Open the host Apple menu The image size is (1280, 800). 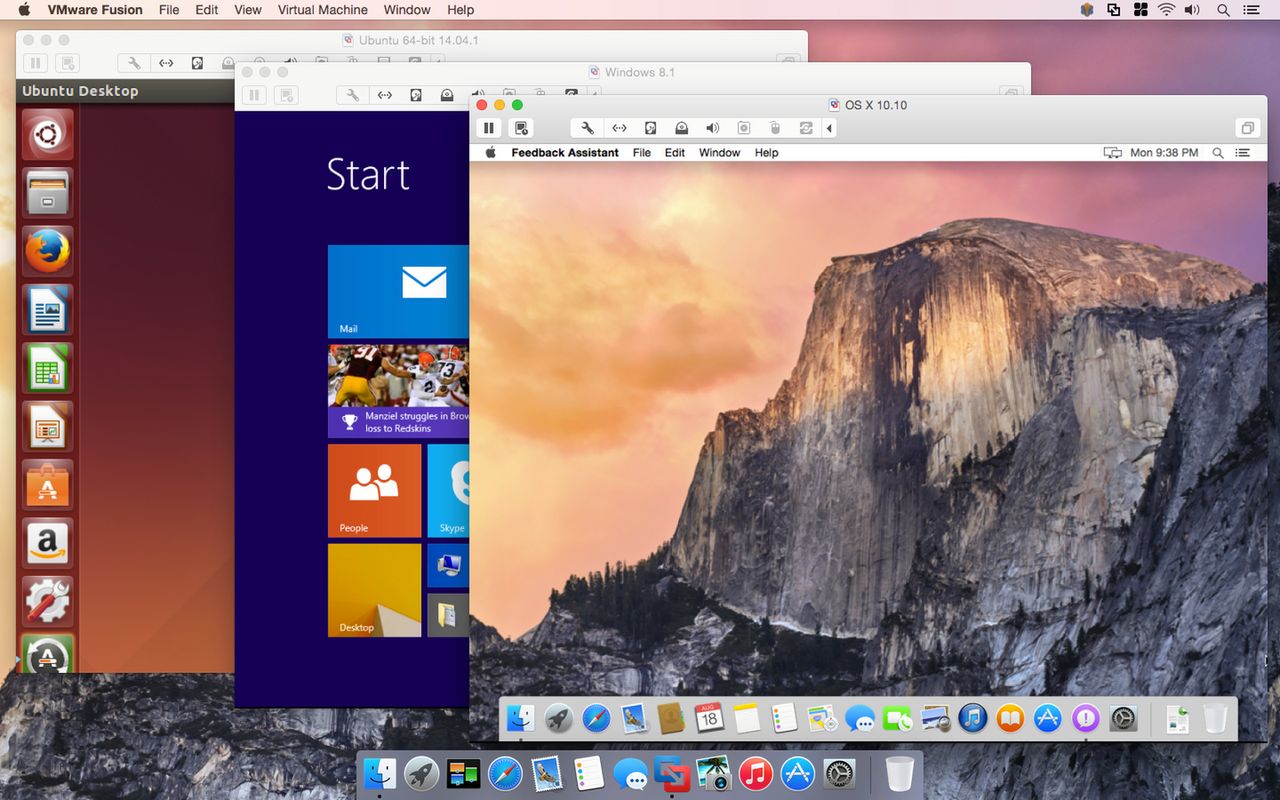[x=22, y=10]
